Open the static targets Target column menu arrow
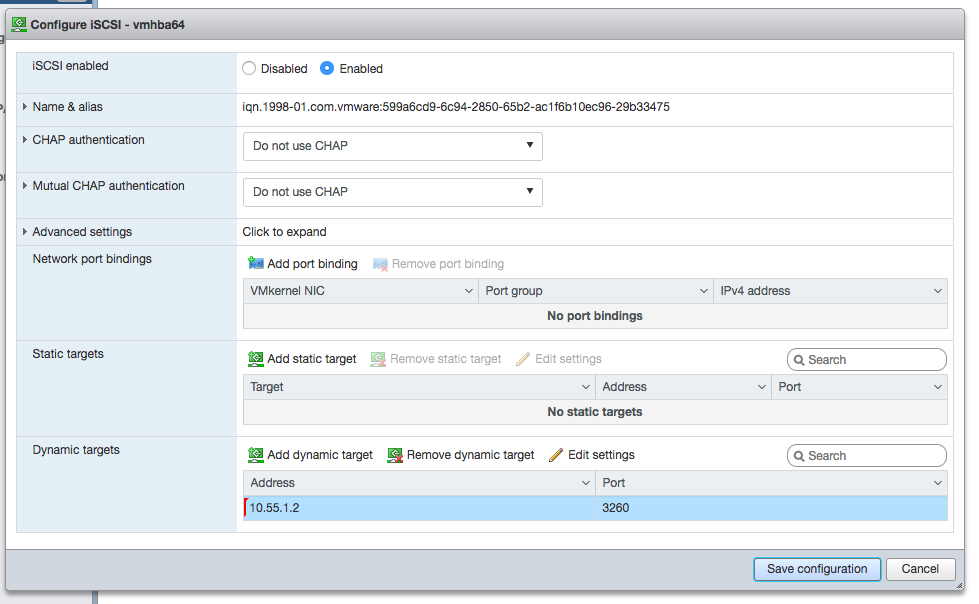The width and height of the screenshot is (979, 604). pyautogui.click(x=586, y=387)
